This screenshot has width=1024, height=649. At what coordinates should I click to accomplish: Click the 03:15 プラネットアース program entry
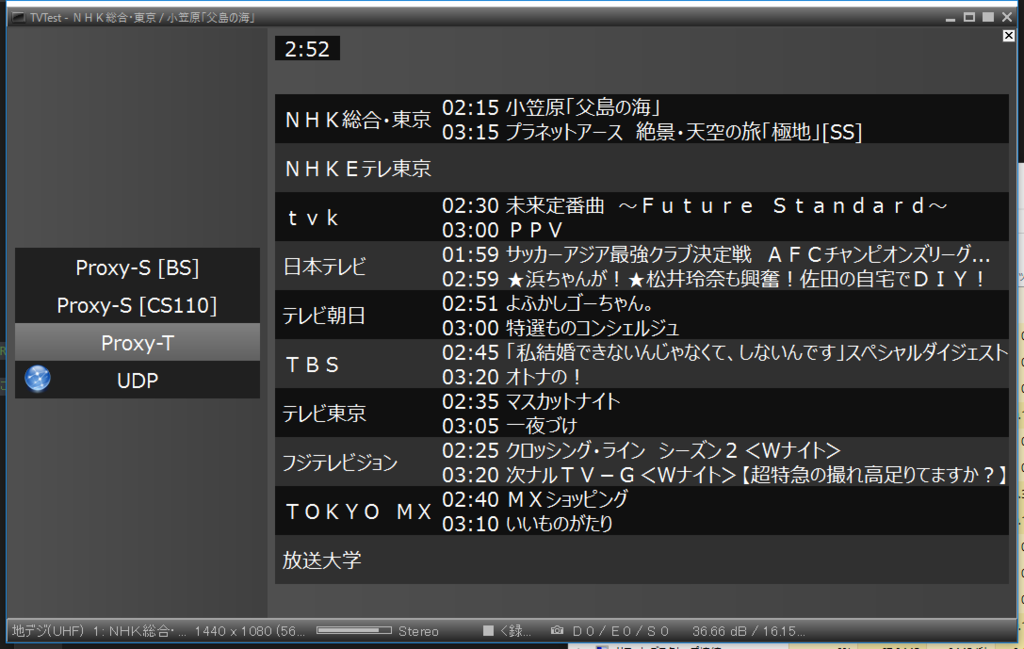click(x=652, y=132)
